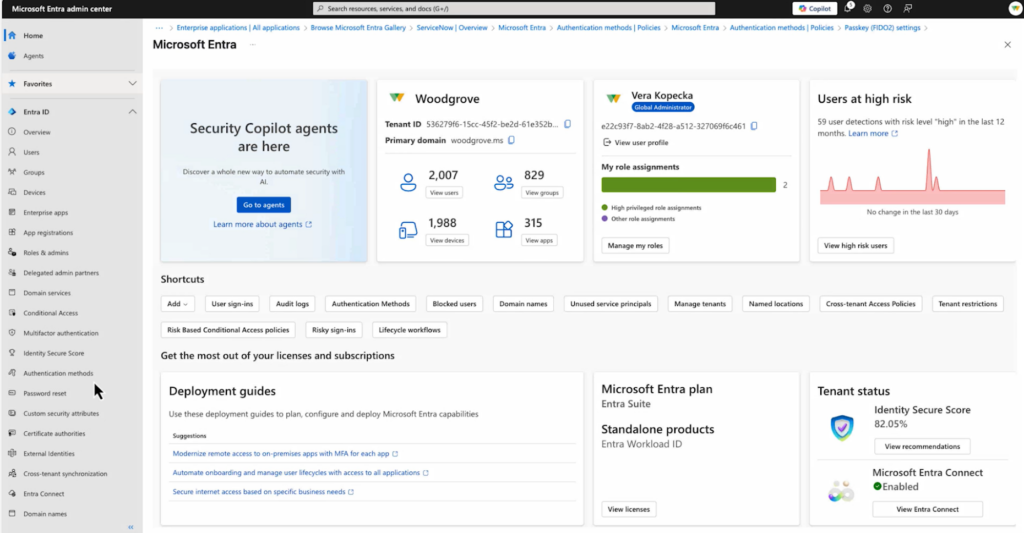1024x533 pixels.
Task: Click the Home icon in sidebar
Action: (x=12, y=35)
